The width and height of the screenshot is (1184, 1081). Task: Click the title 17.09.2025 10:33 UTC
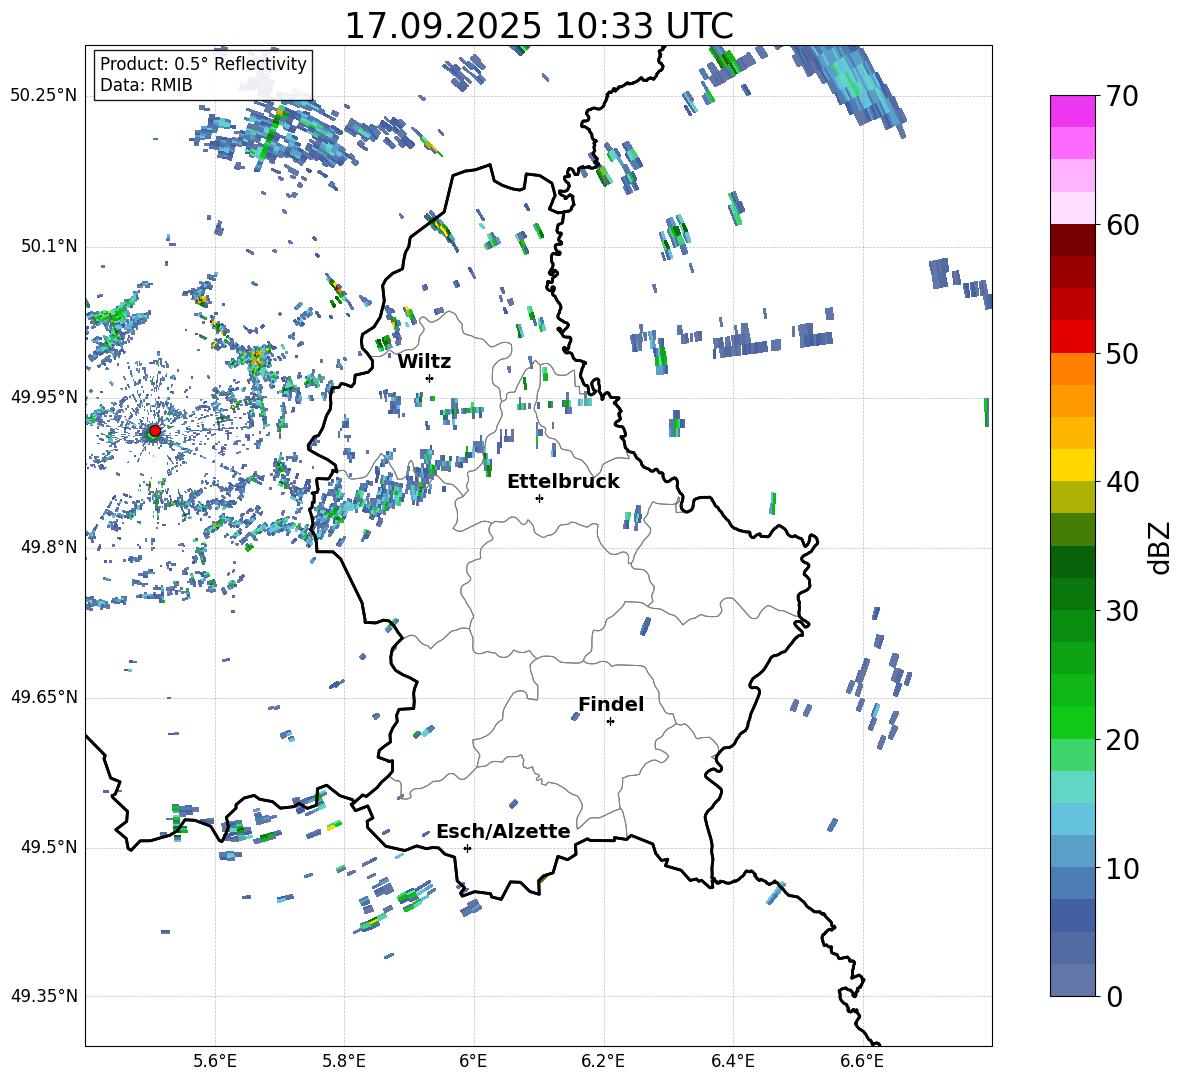pos(539,26)
